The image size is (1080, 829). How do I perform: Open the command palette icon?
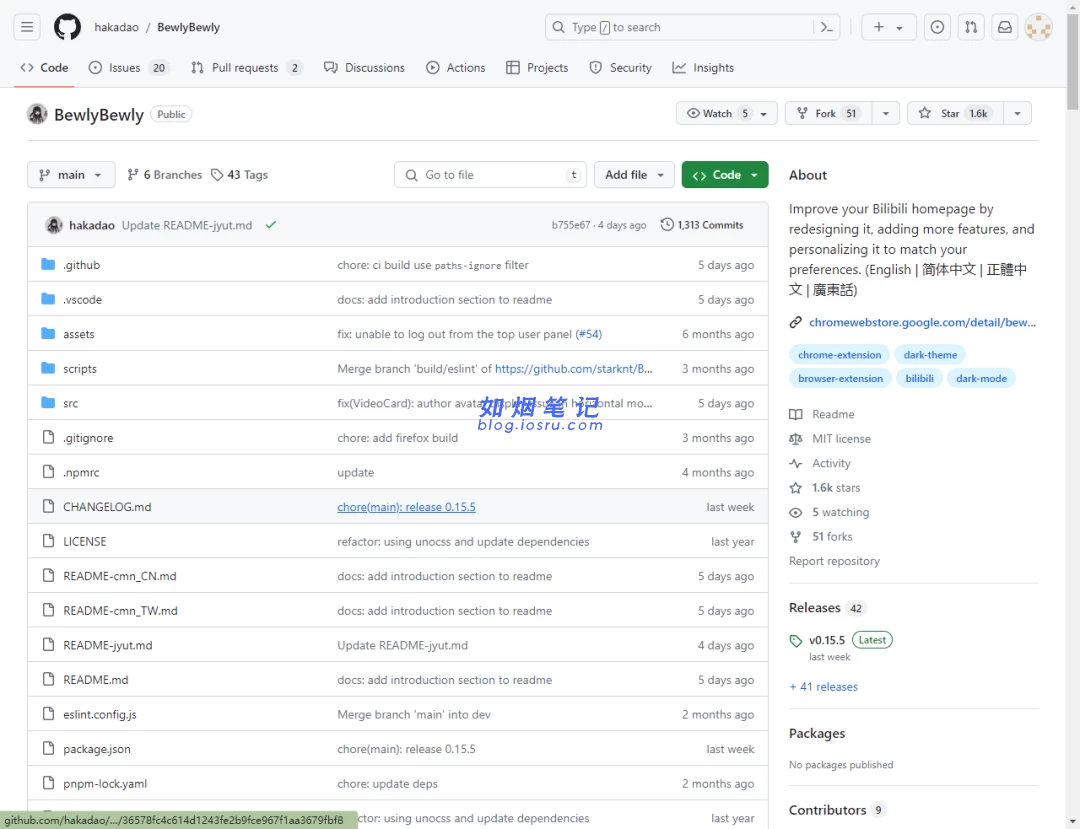827,27
